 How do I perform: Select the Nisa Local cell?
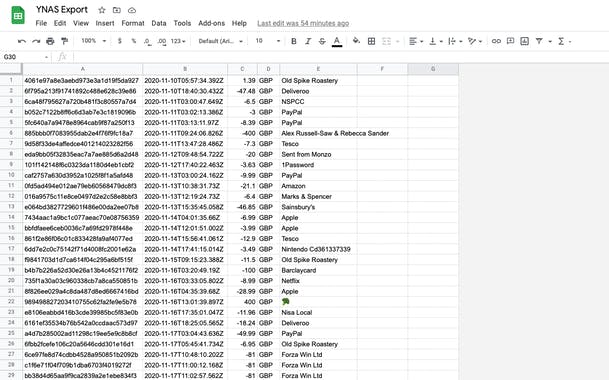coord(318,312)
